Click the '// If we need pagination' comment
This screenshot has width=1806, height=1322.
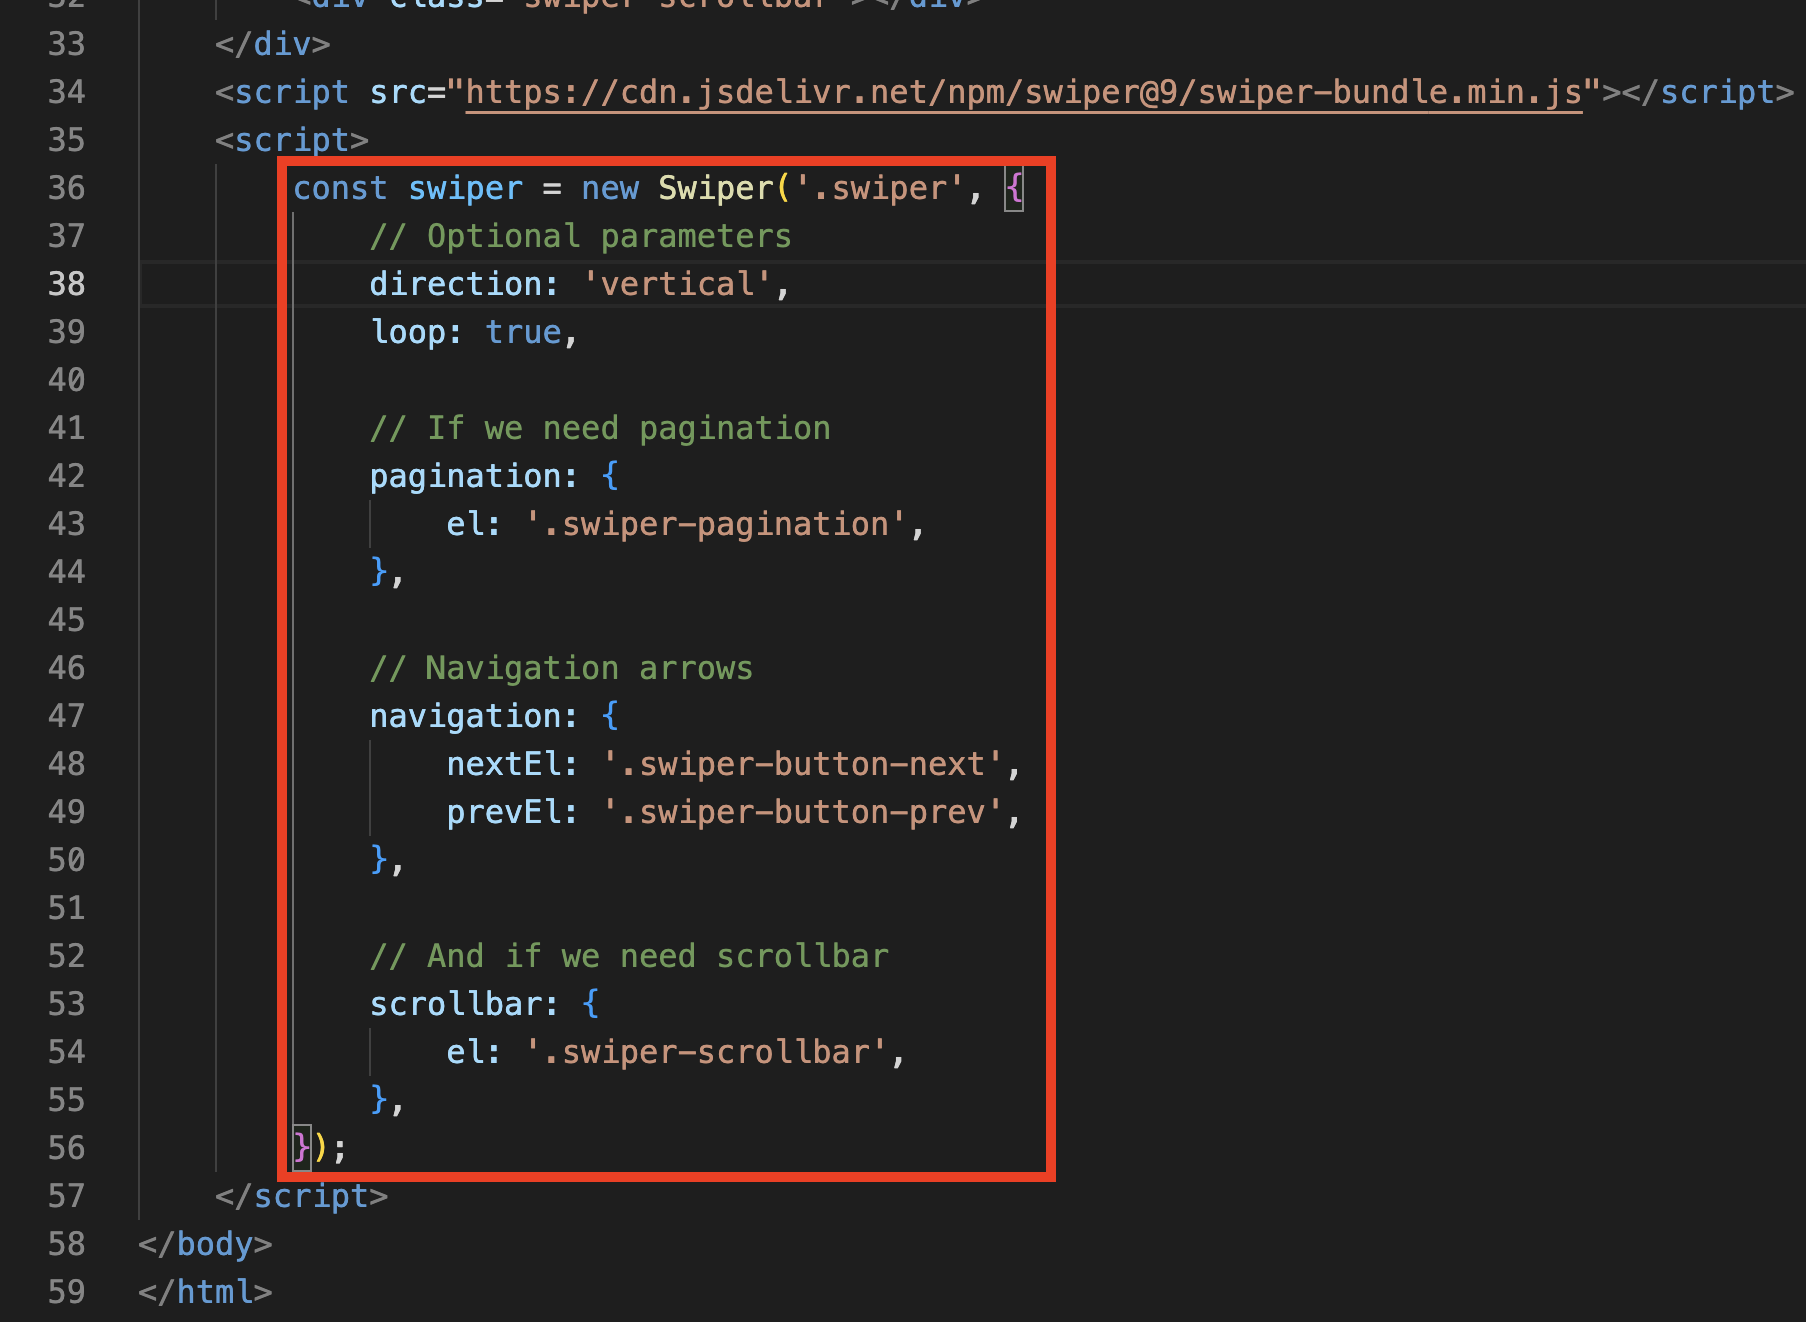click(600, 428)
